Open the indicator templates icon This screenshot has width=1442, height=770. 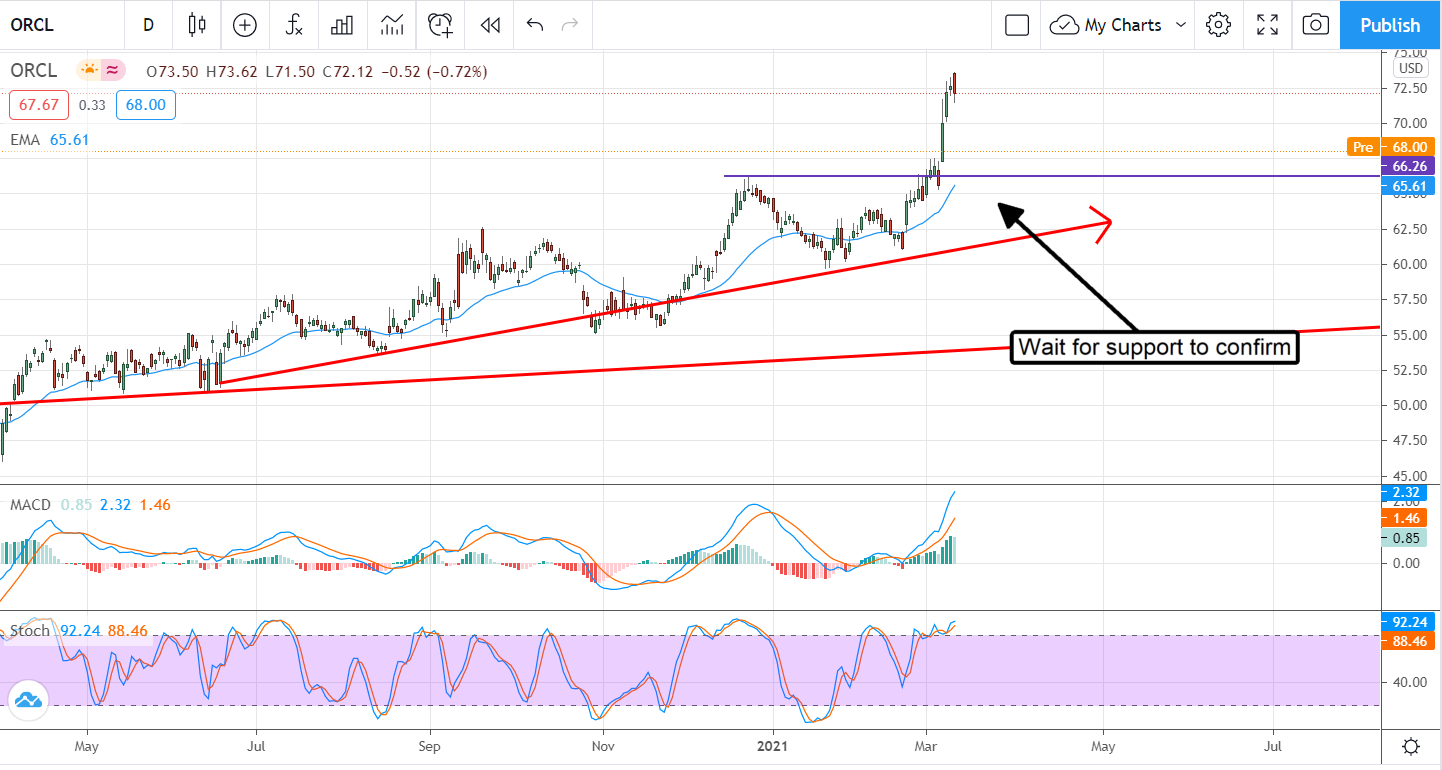pyautogui.click(x=392, y=25)
